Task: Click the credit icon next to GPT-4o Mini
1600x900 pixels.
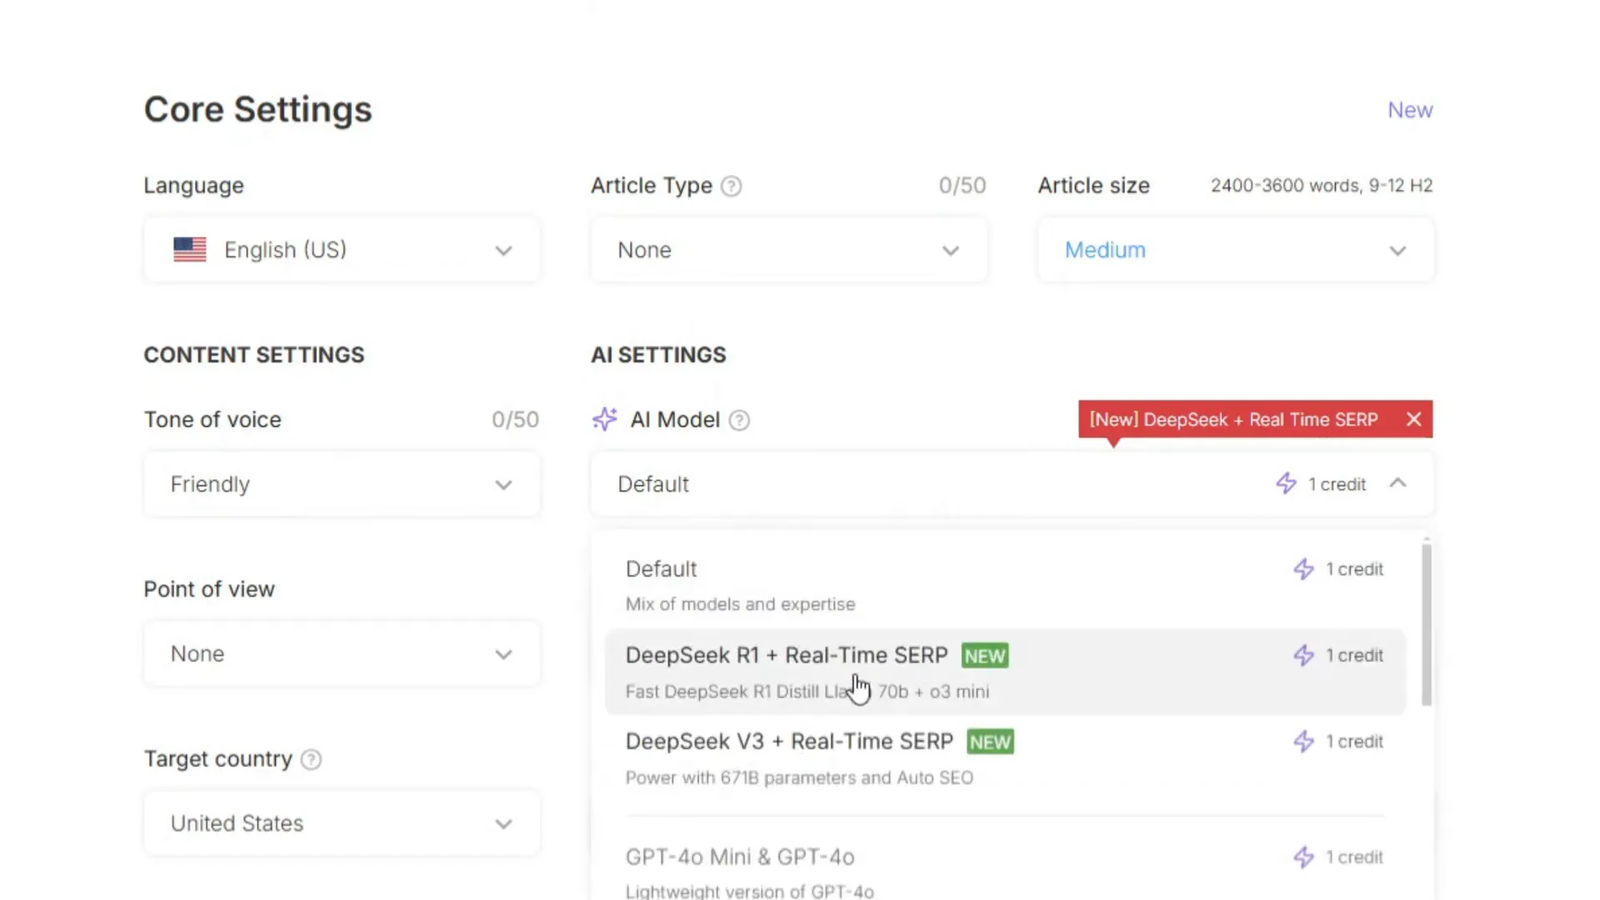Action: [x=1303, y=857]
